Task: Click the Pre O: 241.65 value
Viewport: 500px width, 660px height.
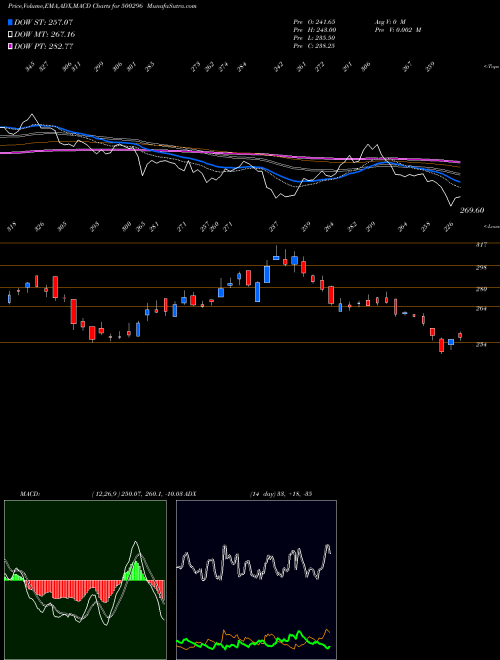Action: click(314, 21)
